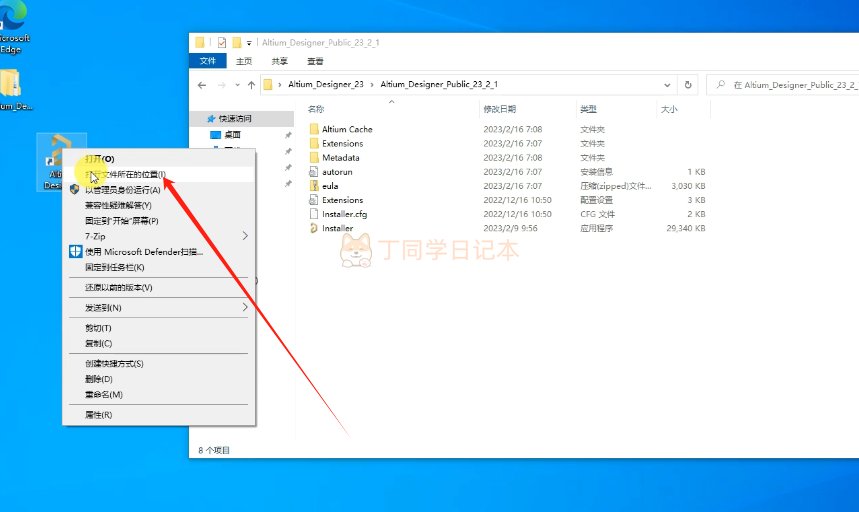The image size is (859, 512).
Task: Choose 复制(C) in context menu
Action: 159,343
